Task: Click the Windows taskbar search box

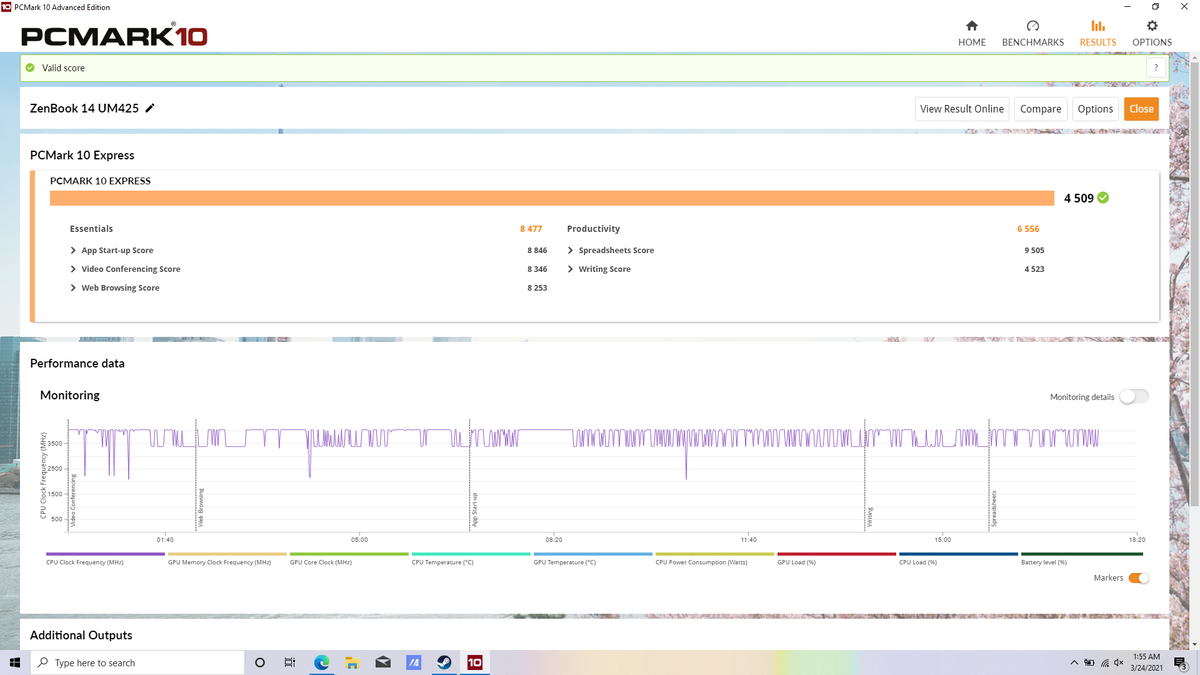Action: [136, 662]
